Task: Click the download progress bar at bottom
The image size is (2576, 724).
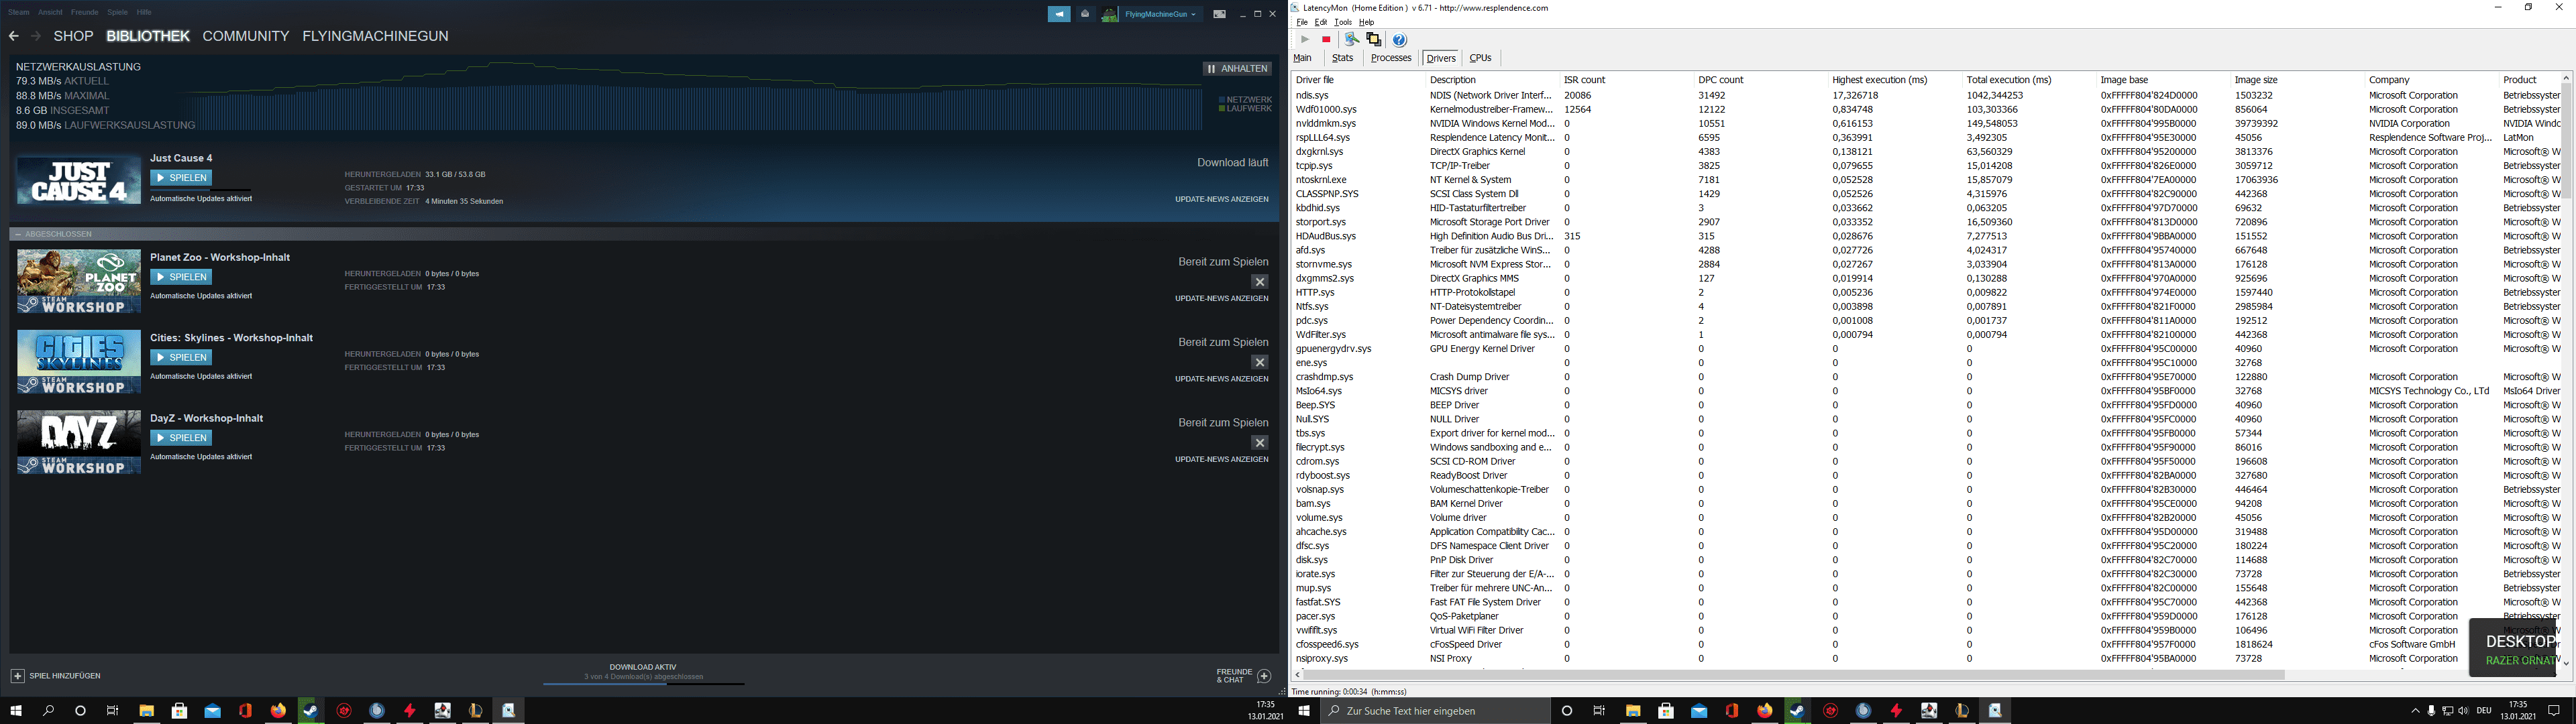Action: (x=644, y=684)
